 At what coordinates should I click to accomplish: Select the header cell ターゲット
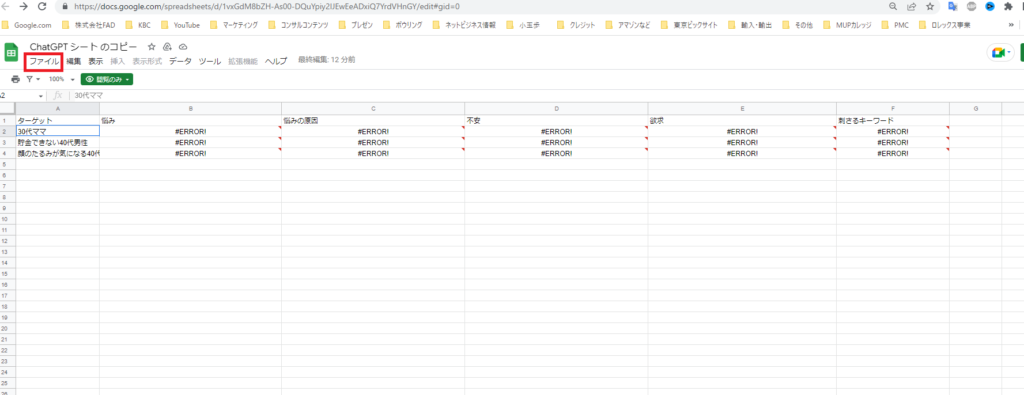pos(57,121)
